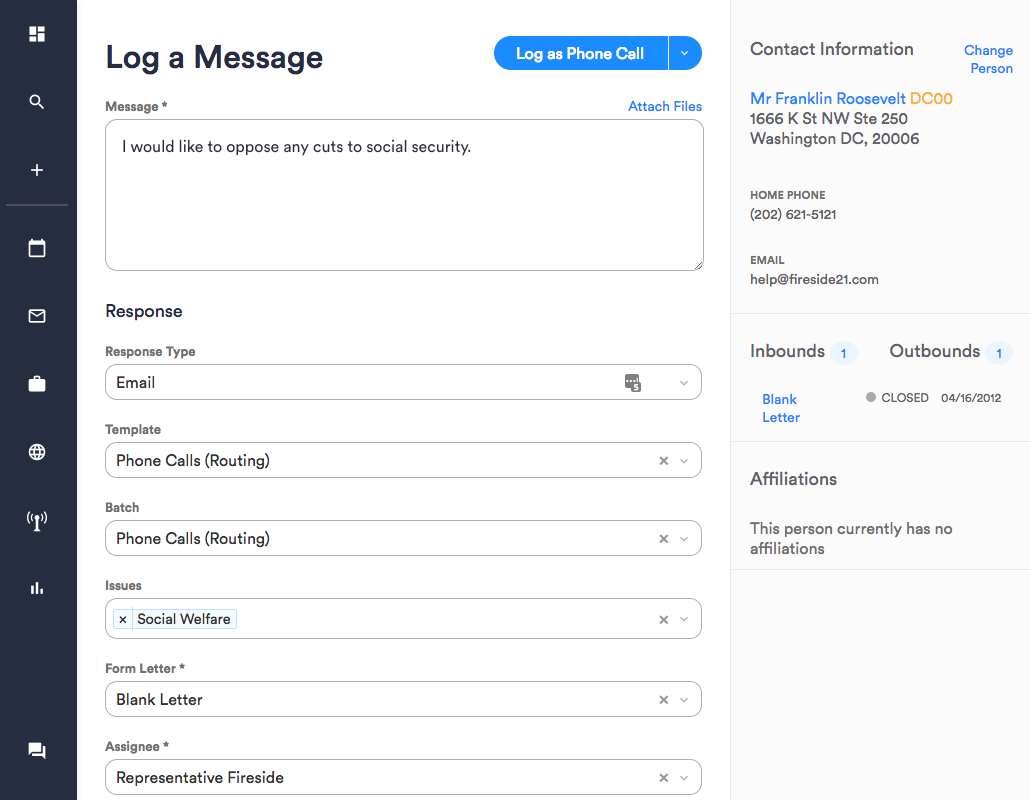
Task: Open the Assignee dropdown
Action: click(684, 778)
